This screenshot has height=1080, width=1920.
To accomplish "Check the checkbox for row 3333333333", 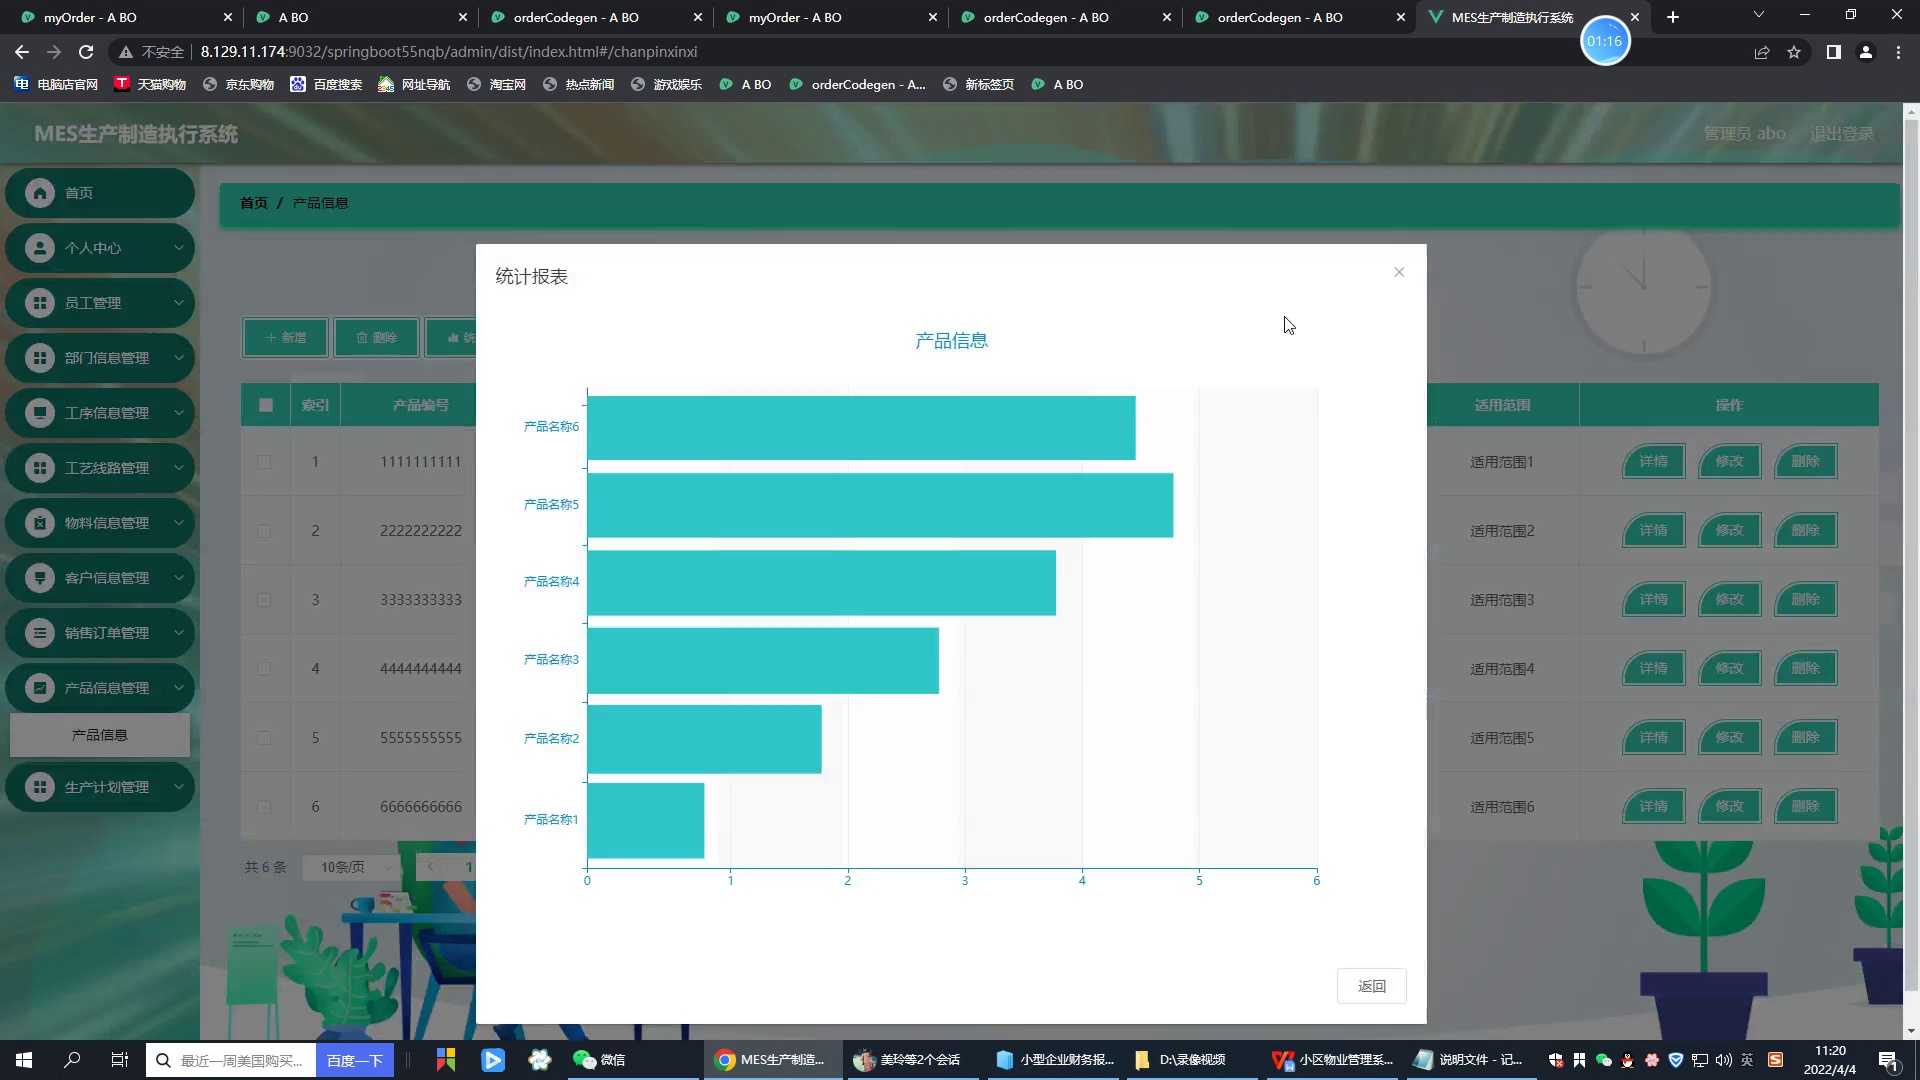I will point(264,599).
